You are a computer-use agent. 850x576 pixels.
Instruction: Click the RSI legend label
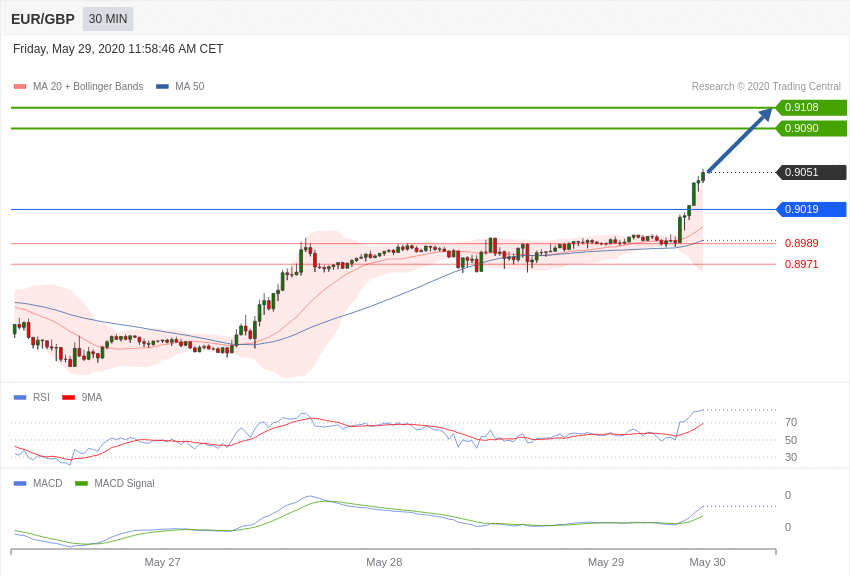(41, 397)
